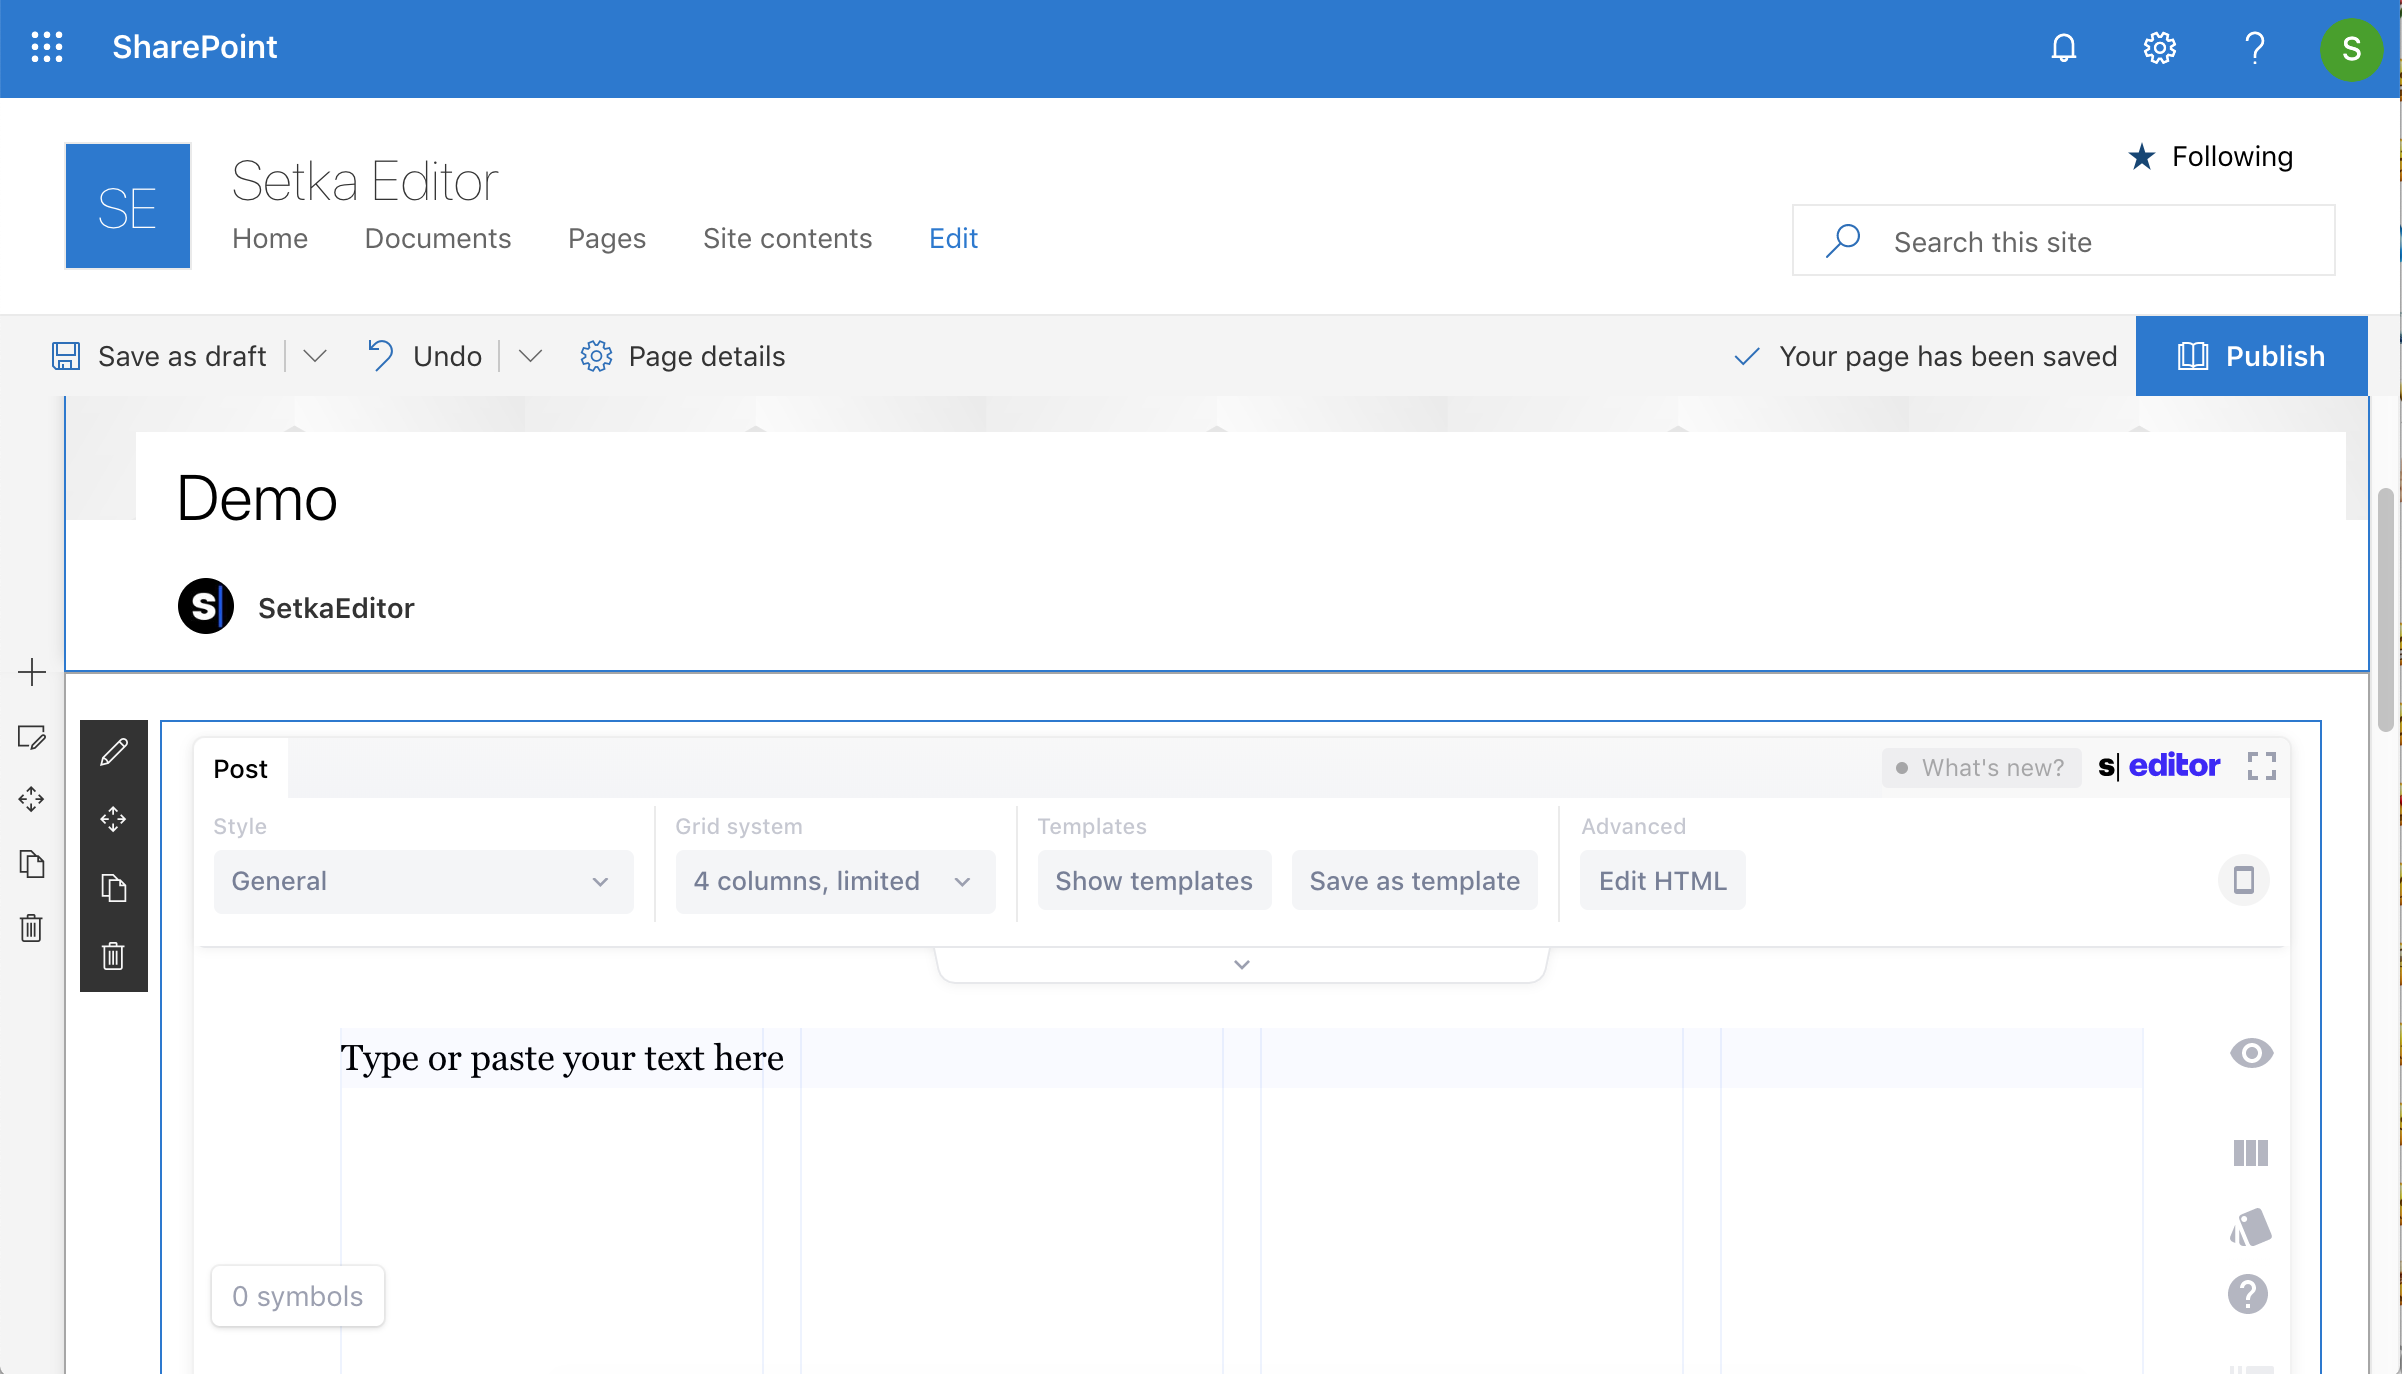2402x1374 pixels.
Task: Click the plus icon to add a new section
Action: coord(32,673)
